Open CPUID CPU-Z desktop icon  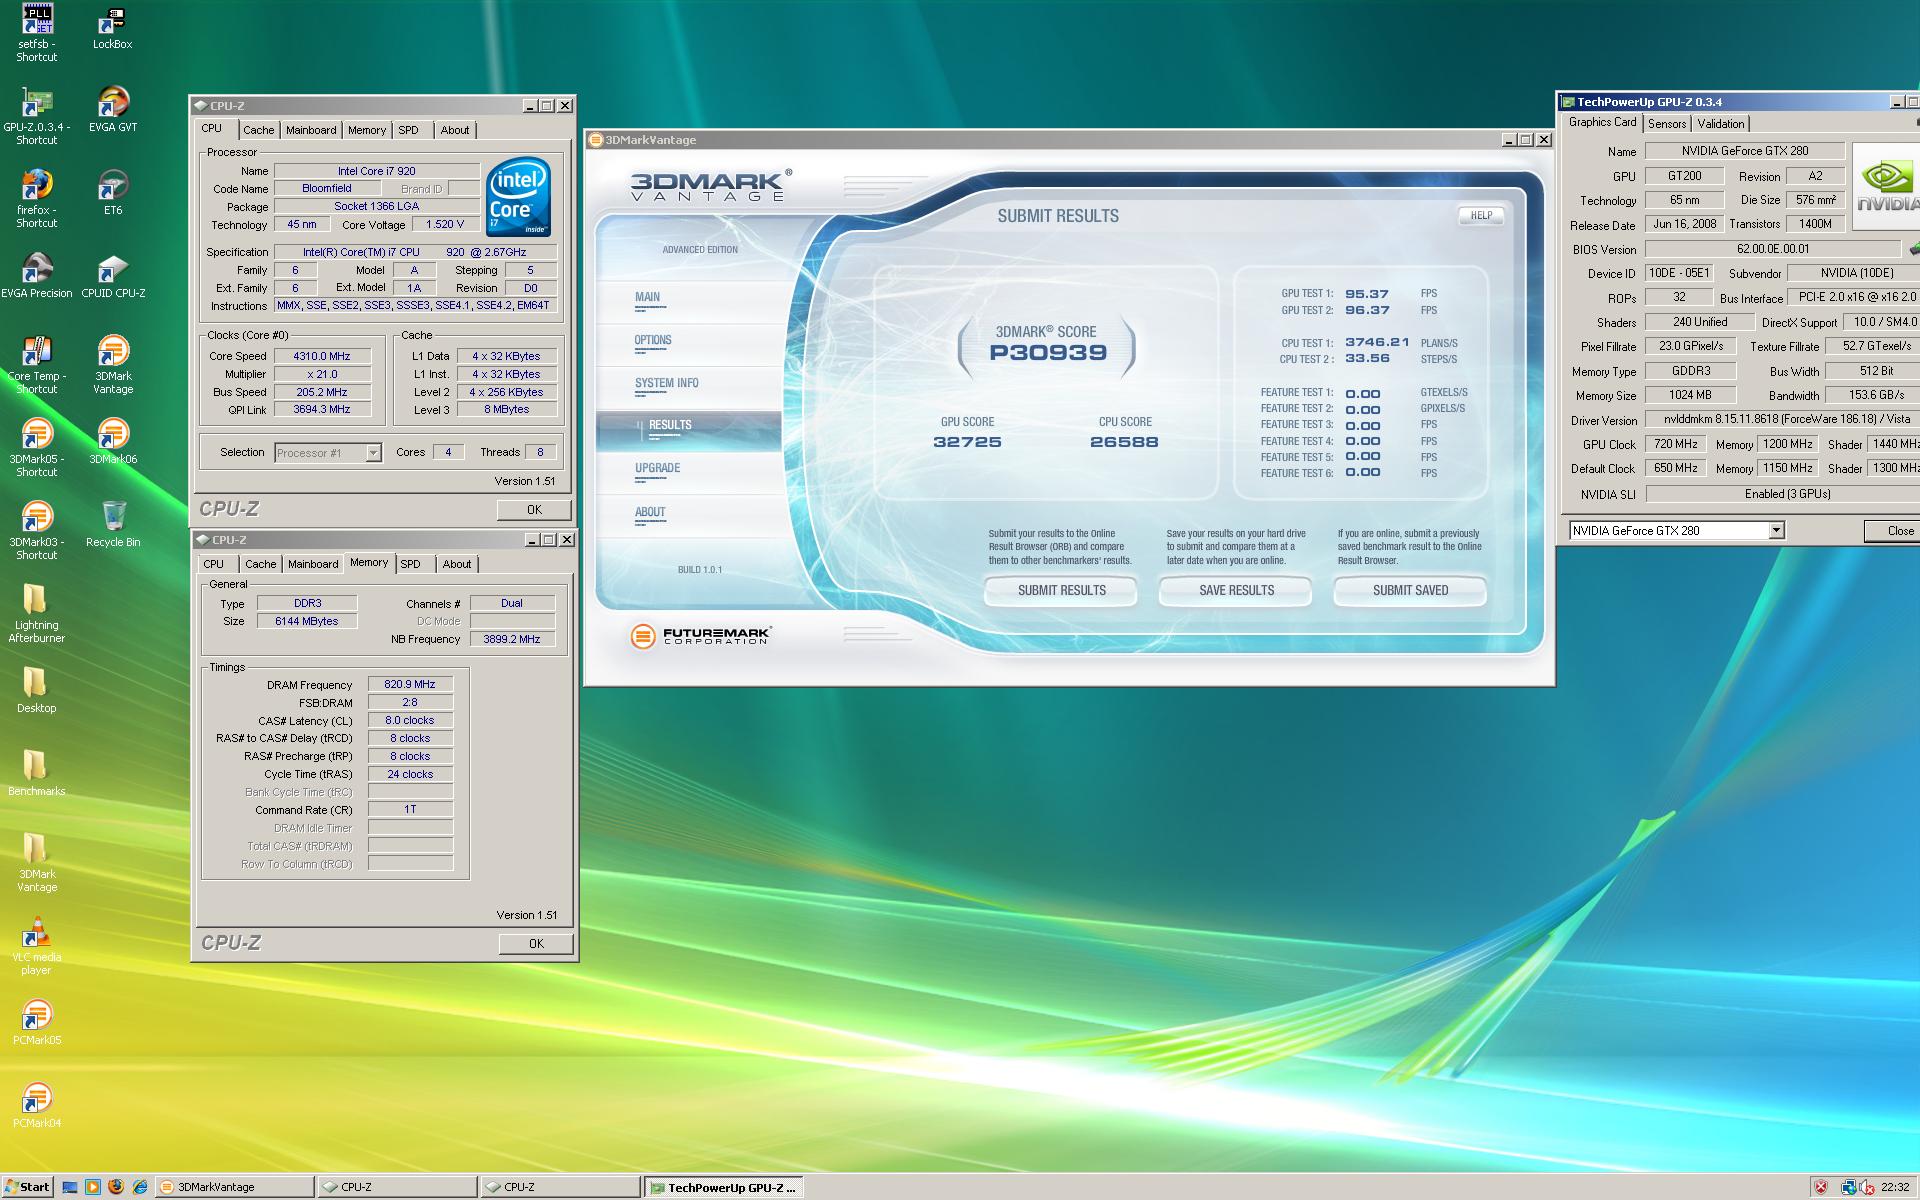113,276
